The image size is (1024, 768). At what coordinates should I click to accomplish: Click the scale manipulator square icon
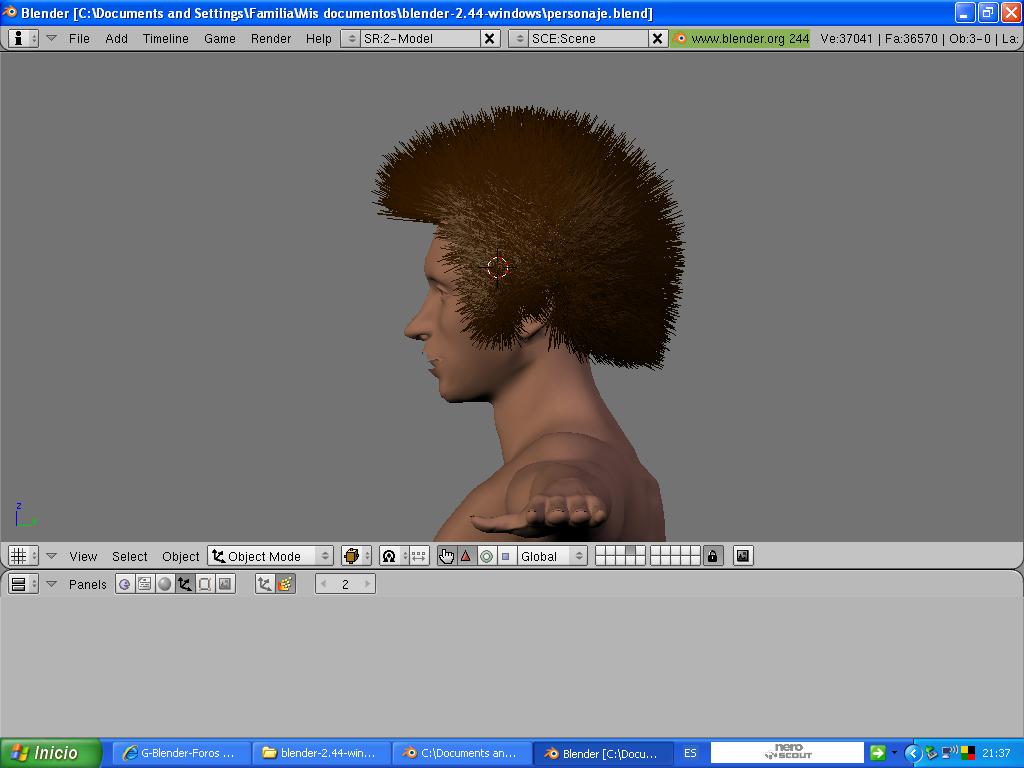pos(506,556)
